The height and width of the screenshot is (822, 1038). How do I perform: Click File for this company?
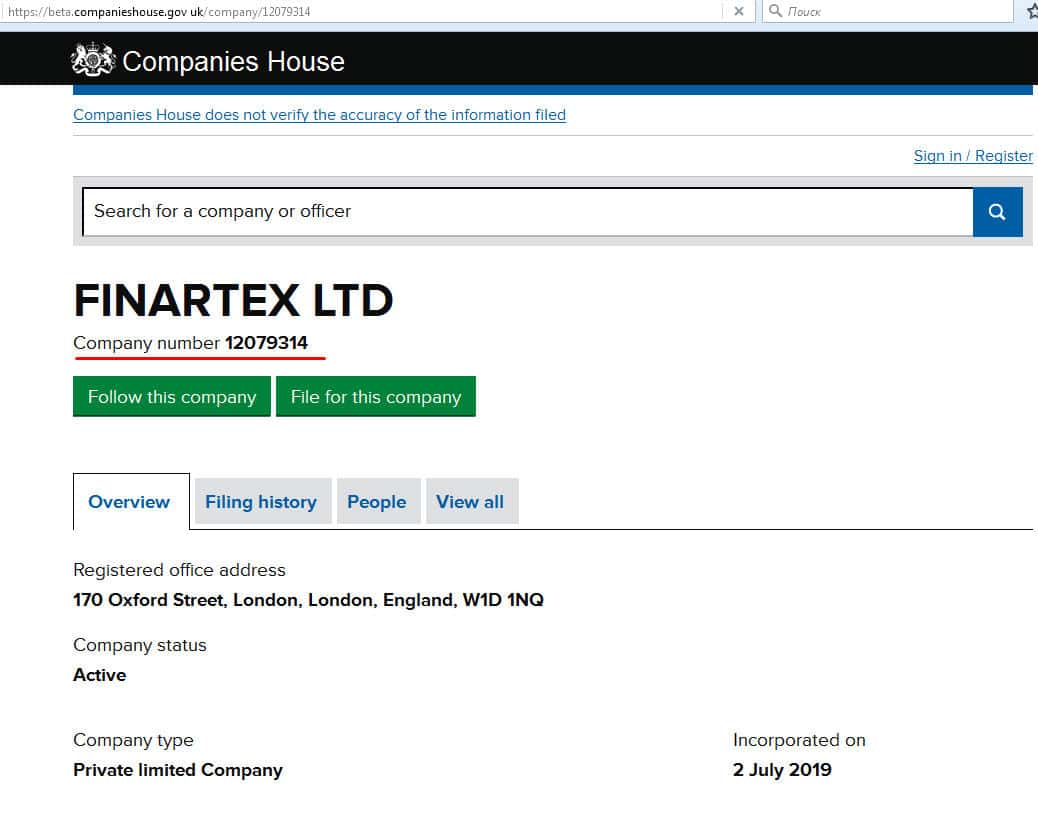click(x=375, y=396)
